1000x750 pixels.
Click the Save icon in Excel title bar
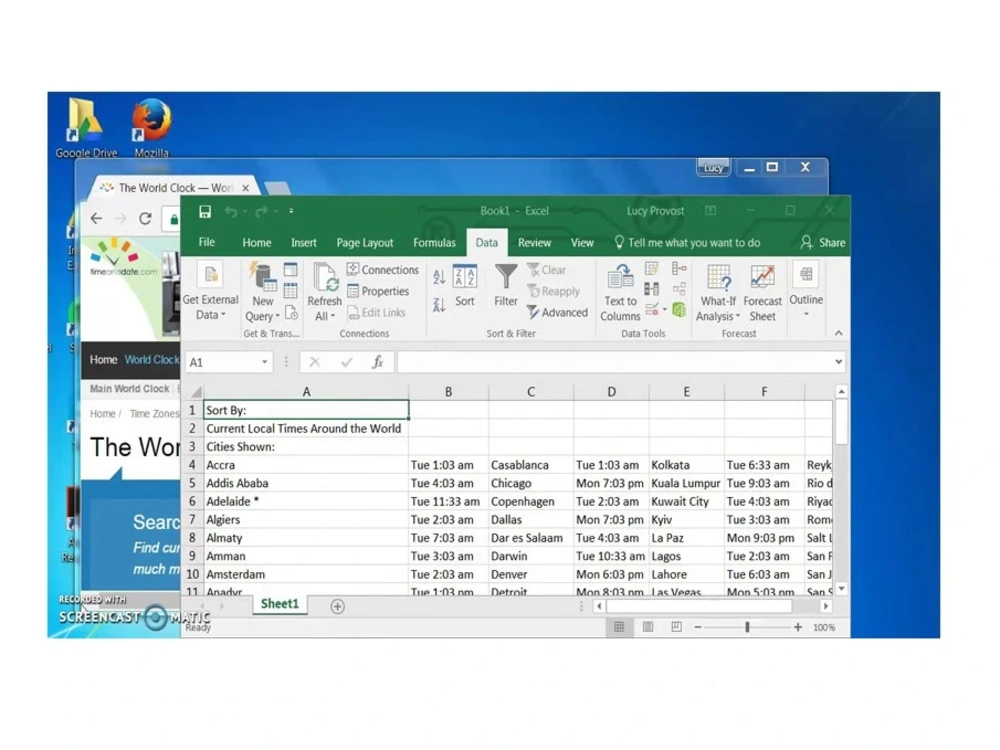click(205, 212)
